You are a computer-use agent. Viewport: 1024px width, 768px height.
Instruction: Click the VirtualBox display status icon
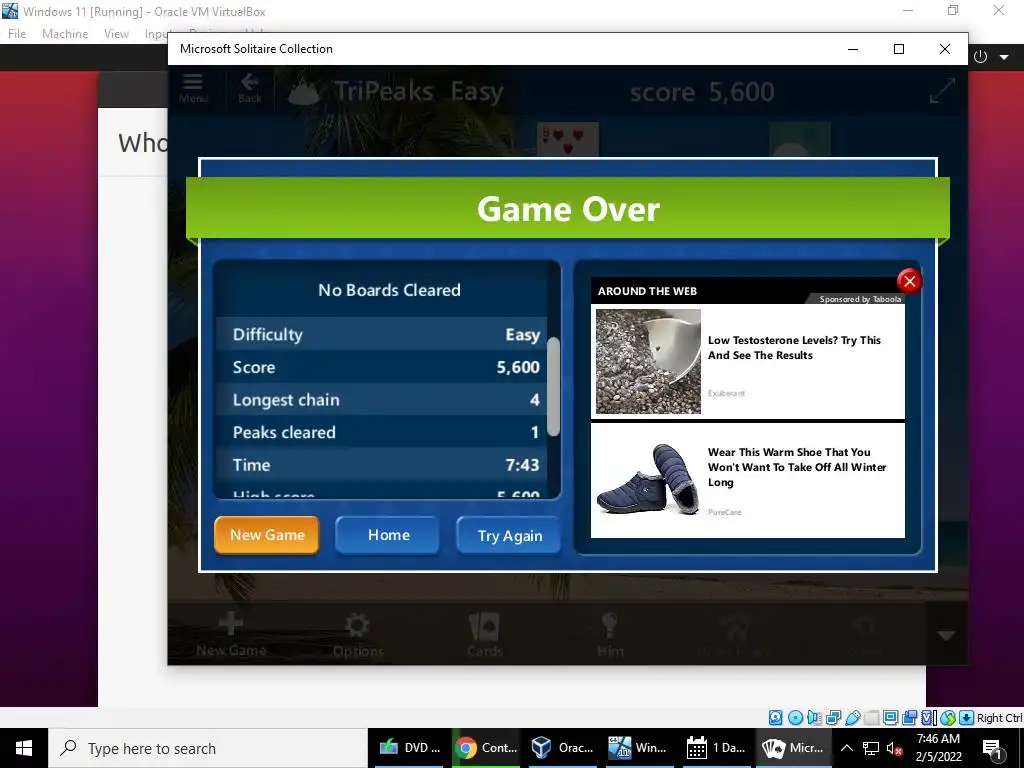(890, 718)
